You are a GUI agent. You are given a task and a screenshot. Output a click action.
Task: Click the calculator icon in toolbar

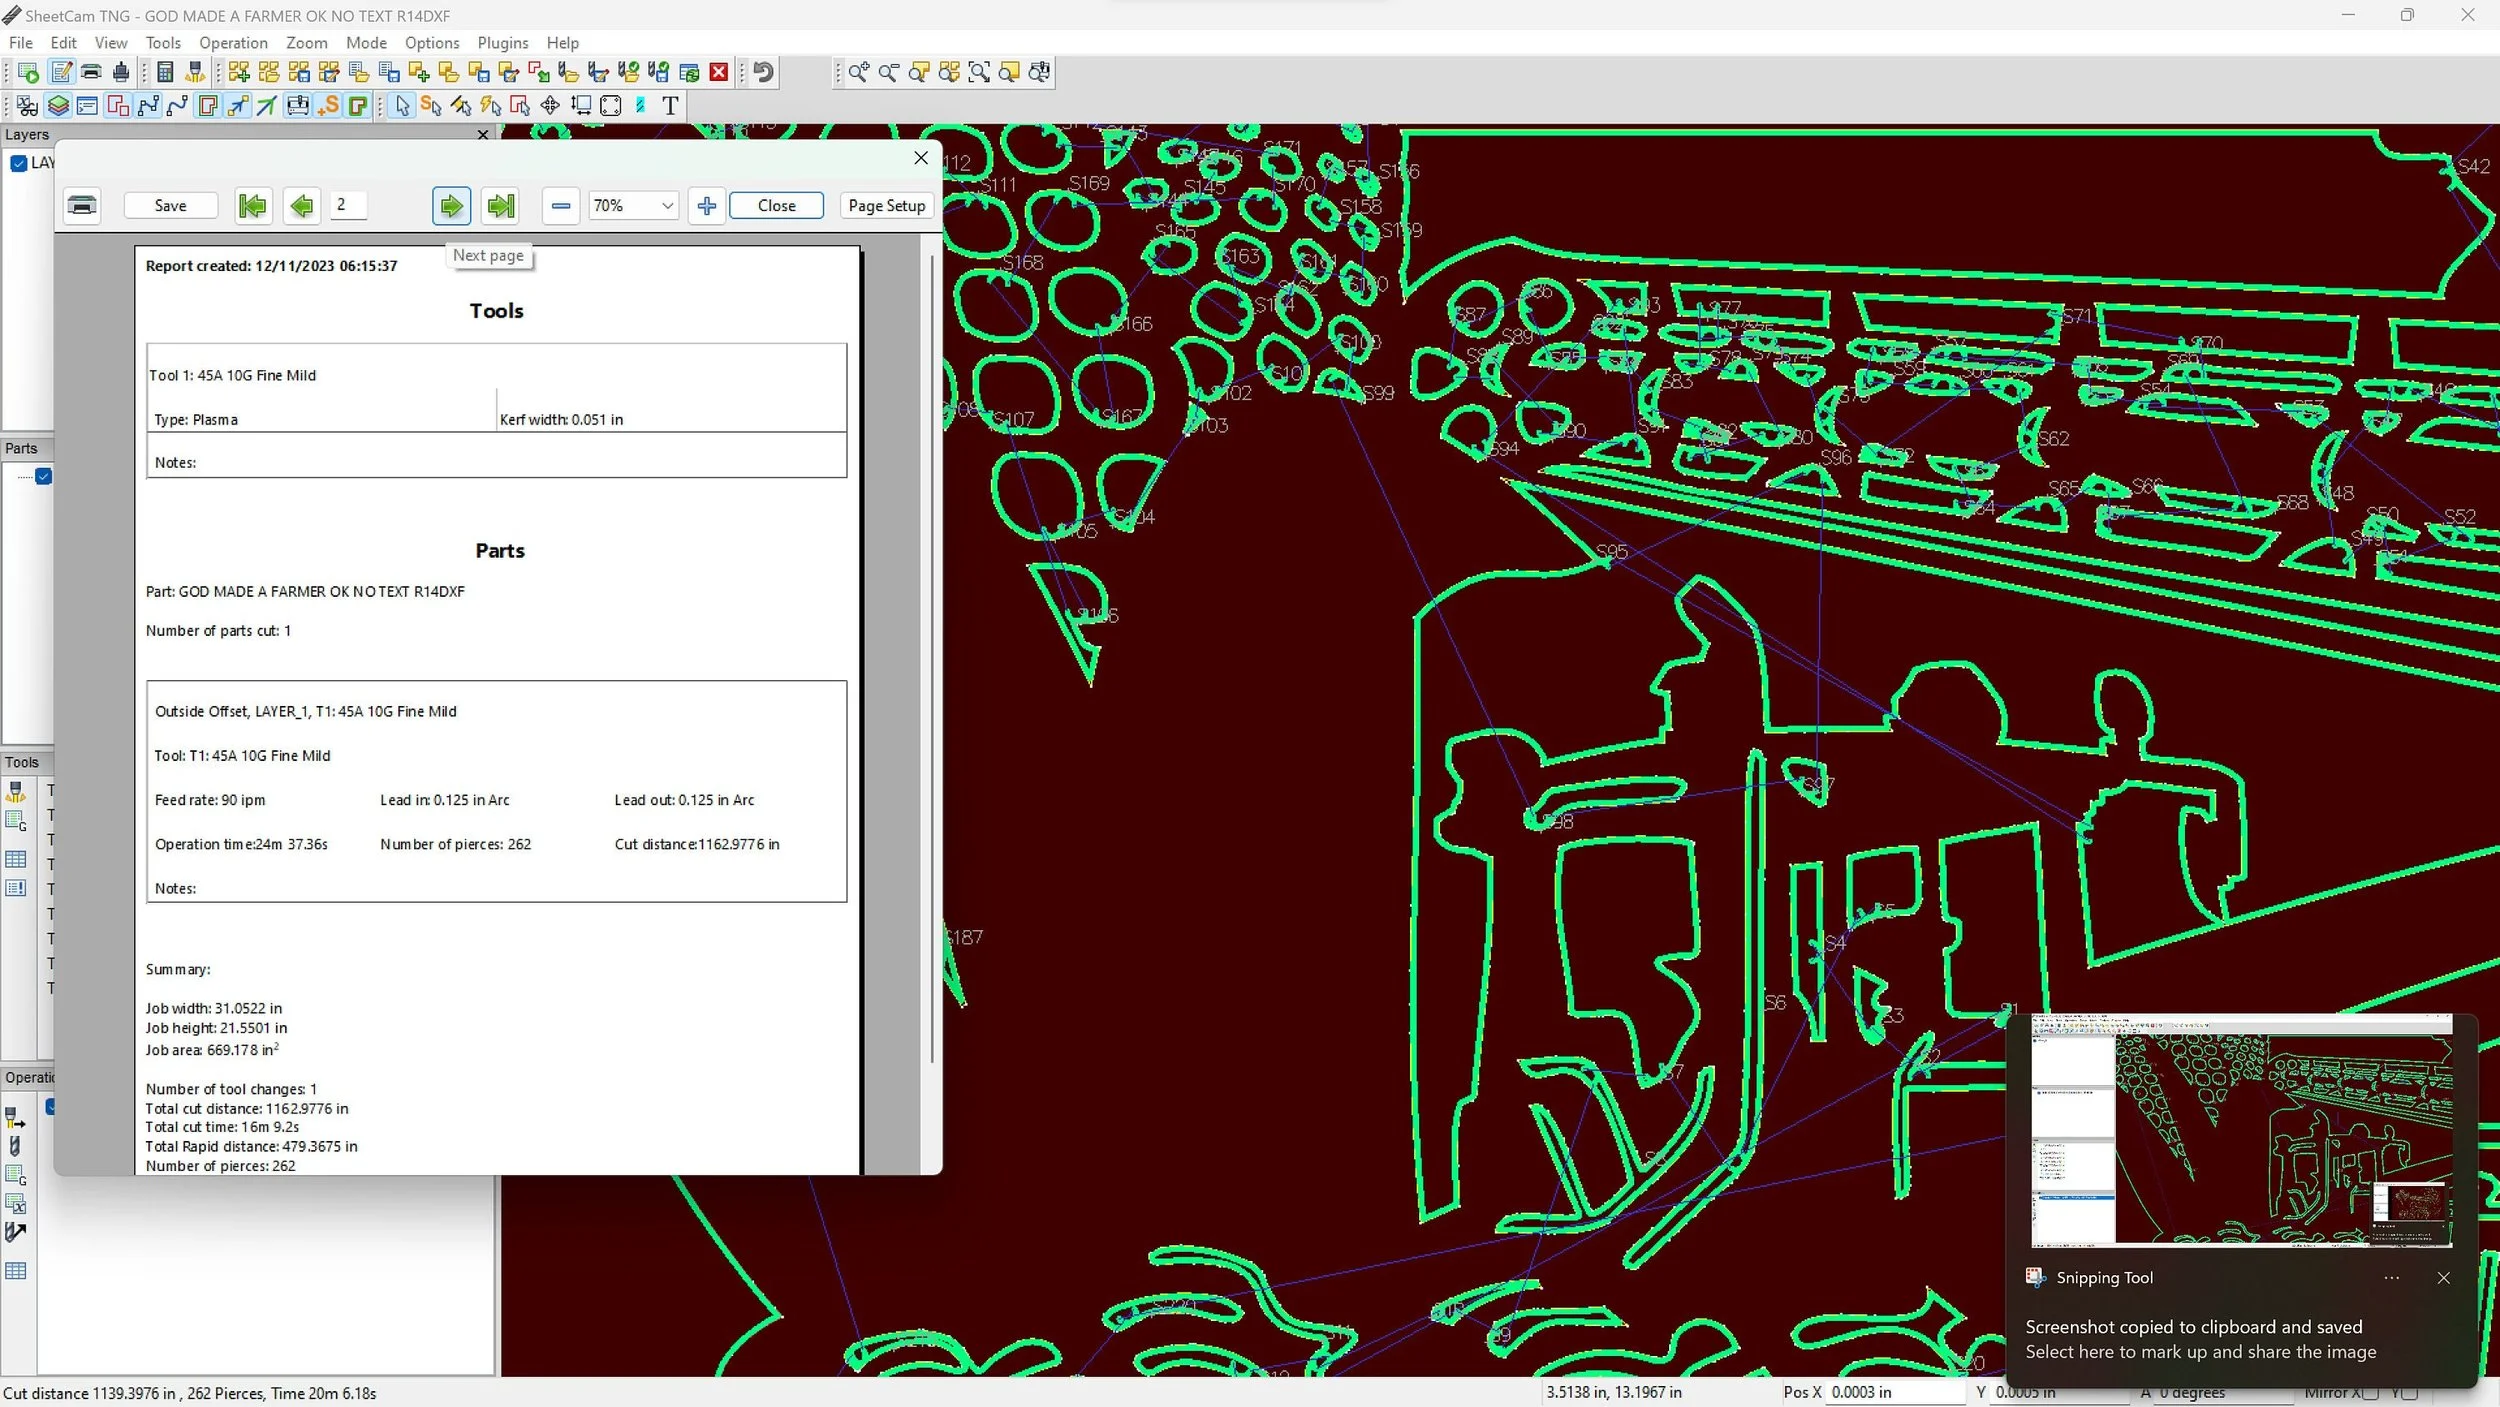pos(166,72)
